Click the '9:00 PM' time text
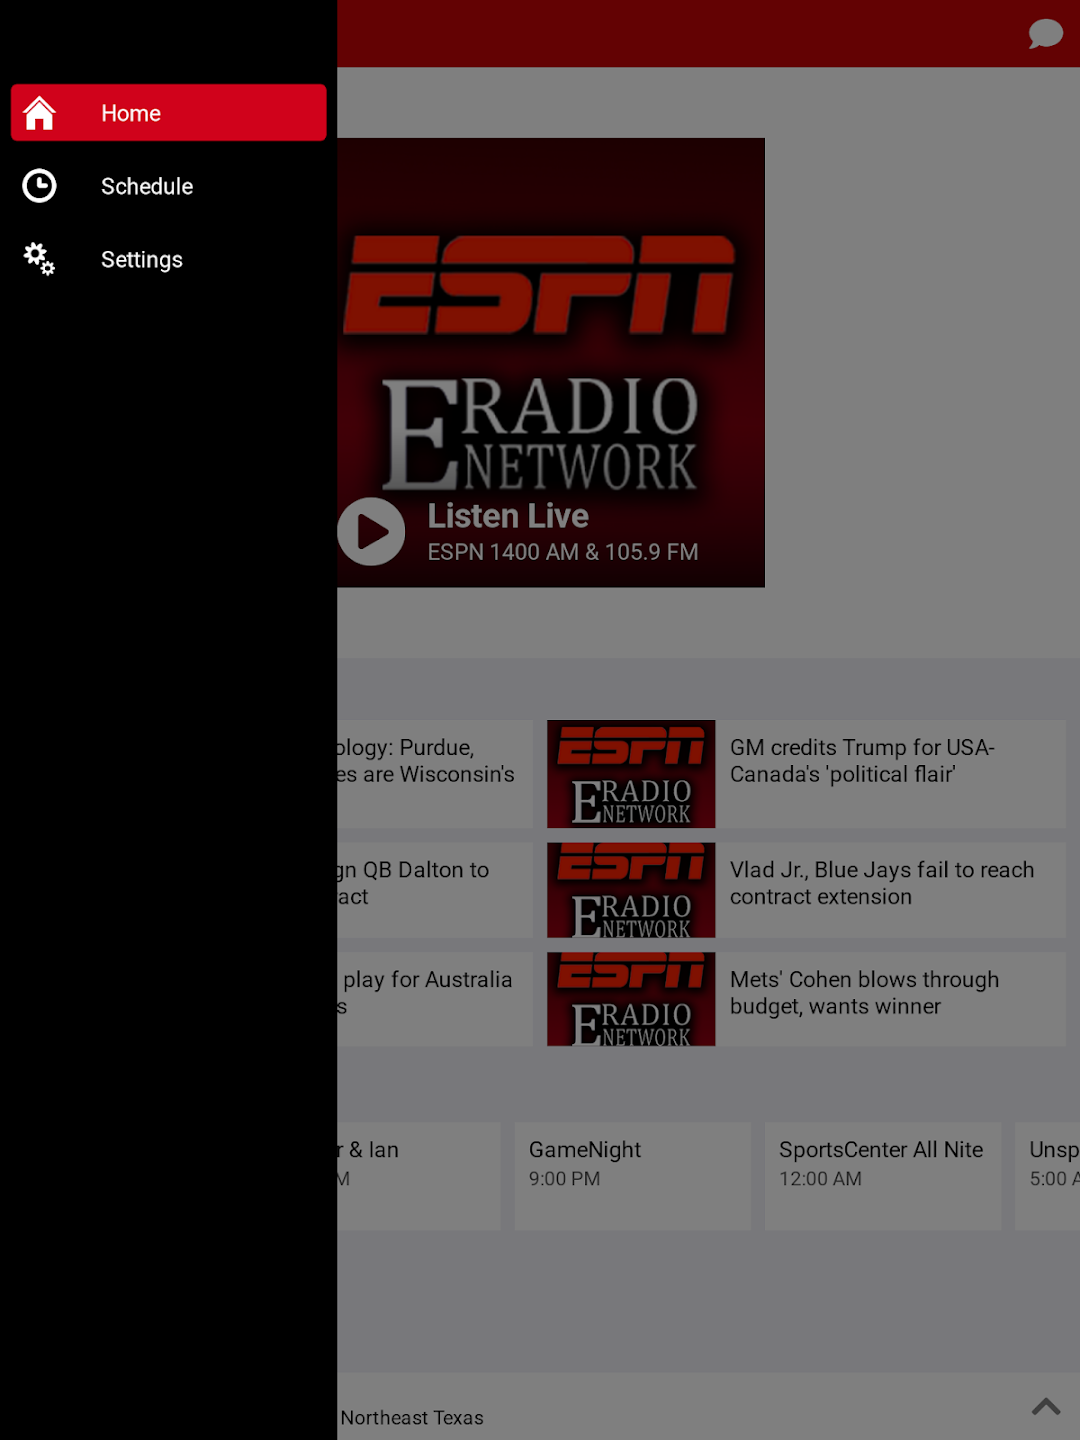The image size is (1080, 1440). [x=565, y=1179]
